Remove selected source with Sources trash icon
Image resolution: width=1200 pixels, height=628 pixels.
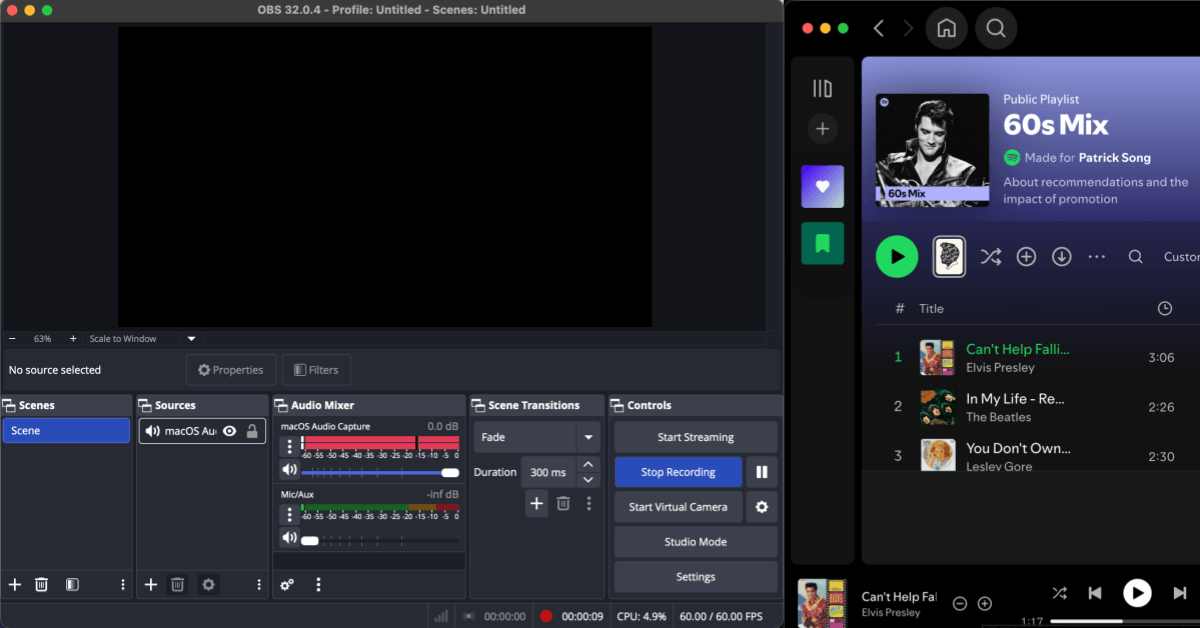(177, 584)
